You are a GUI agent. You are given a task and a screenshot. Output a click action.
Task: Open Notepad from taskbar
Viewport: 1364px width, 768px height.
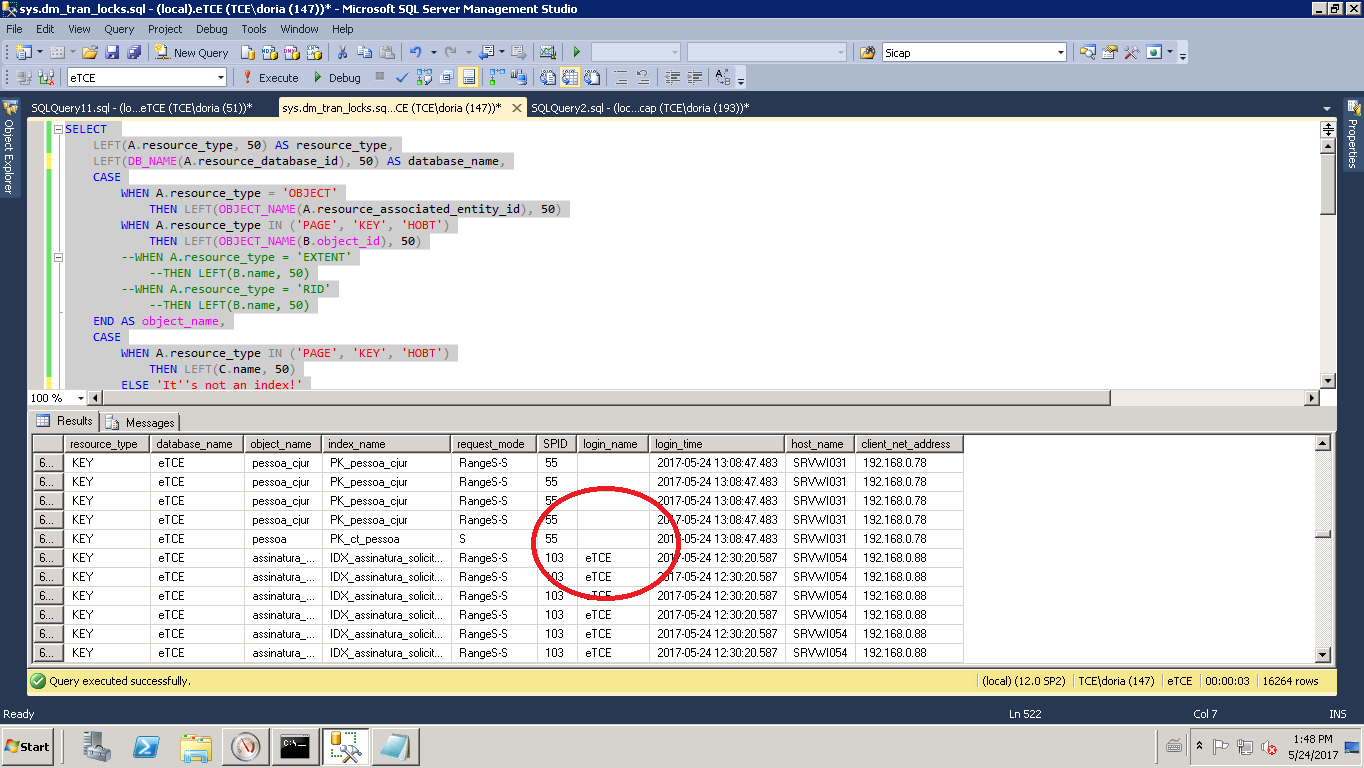pos(394,746)
